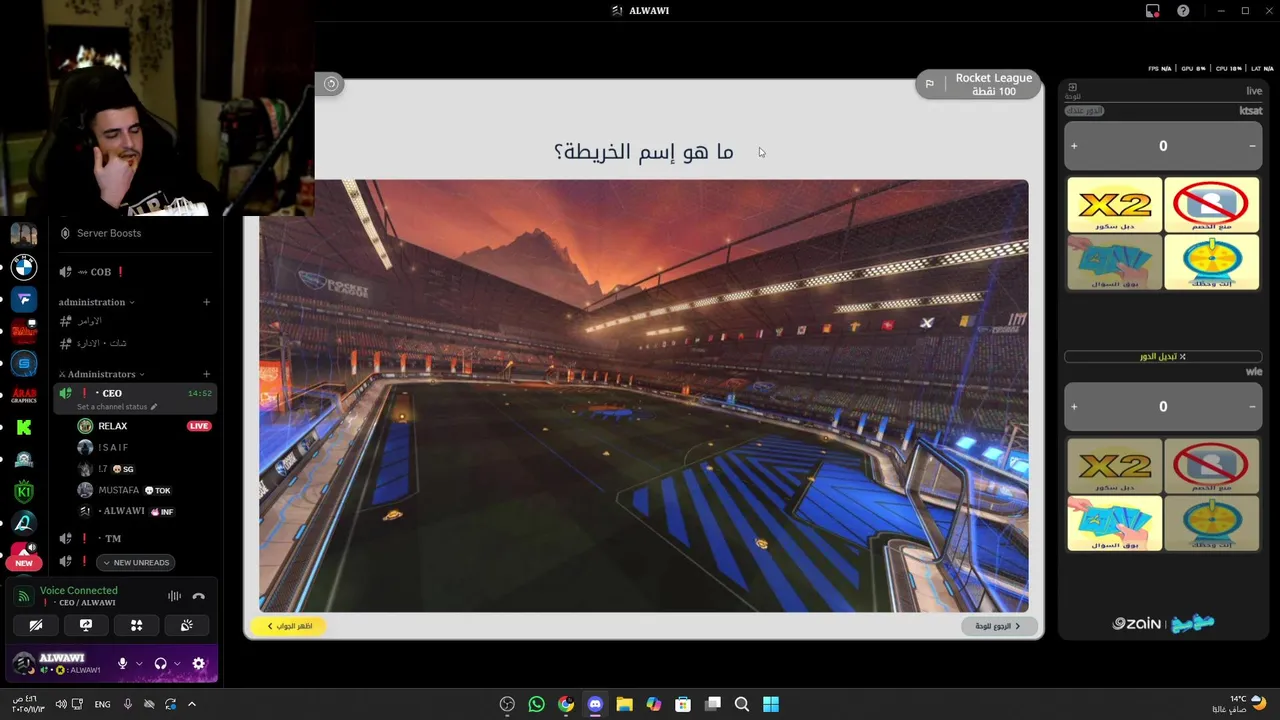Click user RELAX in the voice channel
1280x720 pixels.
click(113, 426)
